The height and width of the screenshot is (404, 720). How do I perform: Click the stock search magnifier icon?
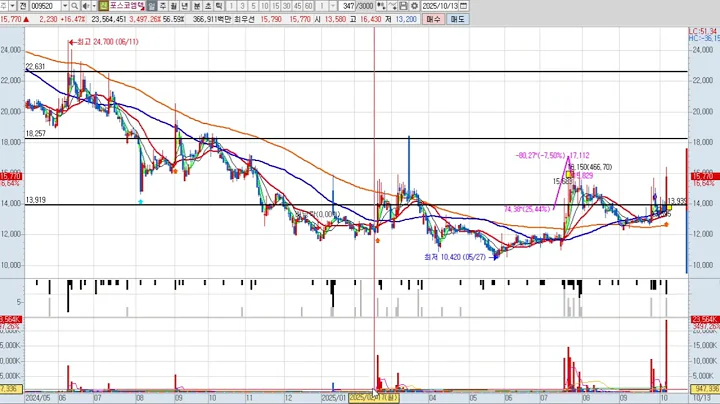coord(74,6)
